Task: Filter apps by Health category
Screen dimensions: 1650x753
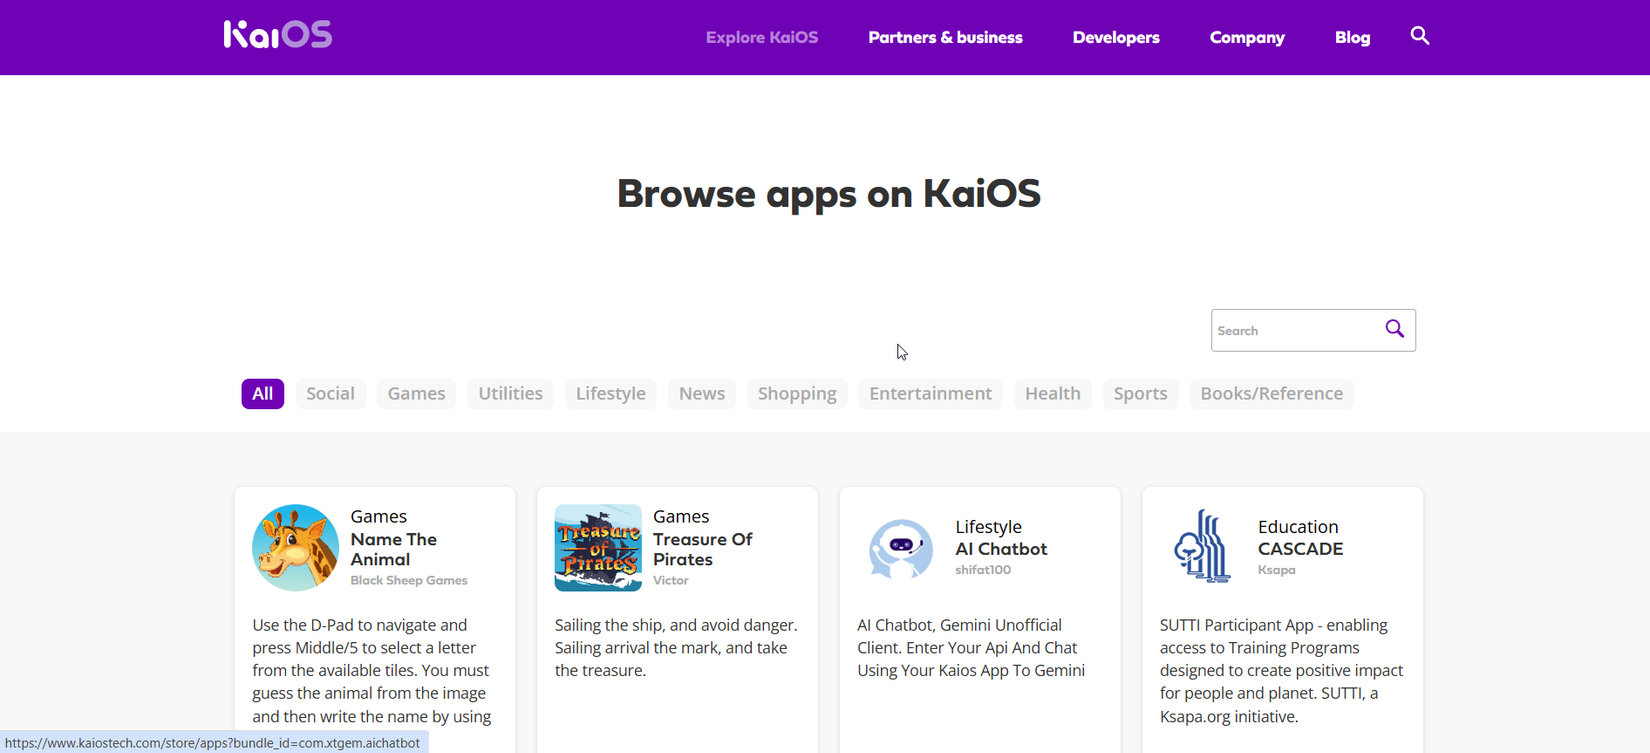Action: coord(1052,393)
